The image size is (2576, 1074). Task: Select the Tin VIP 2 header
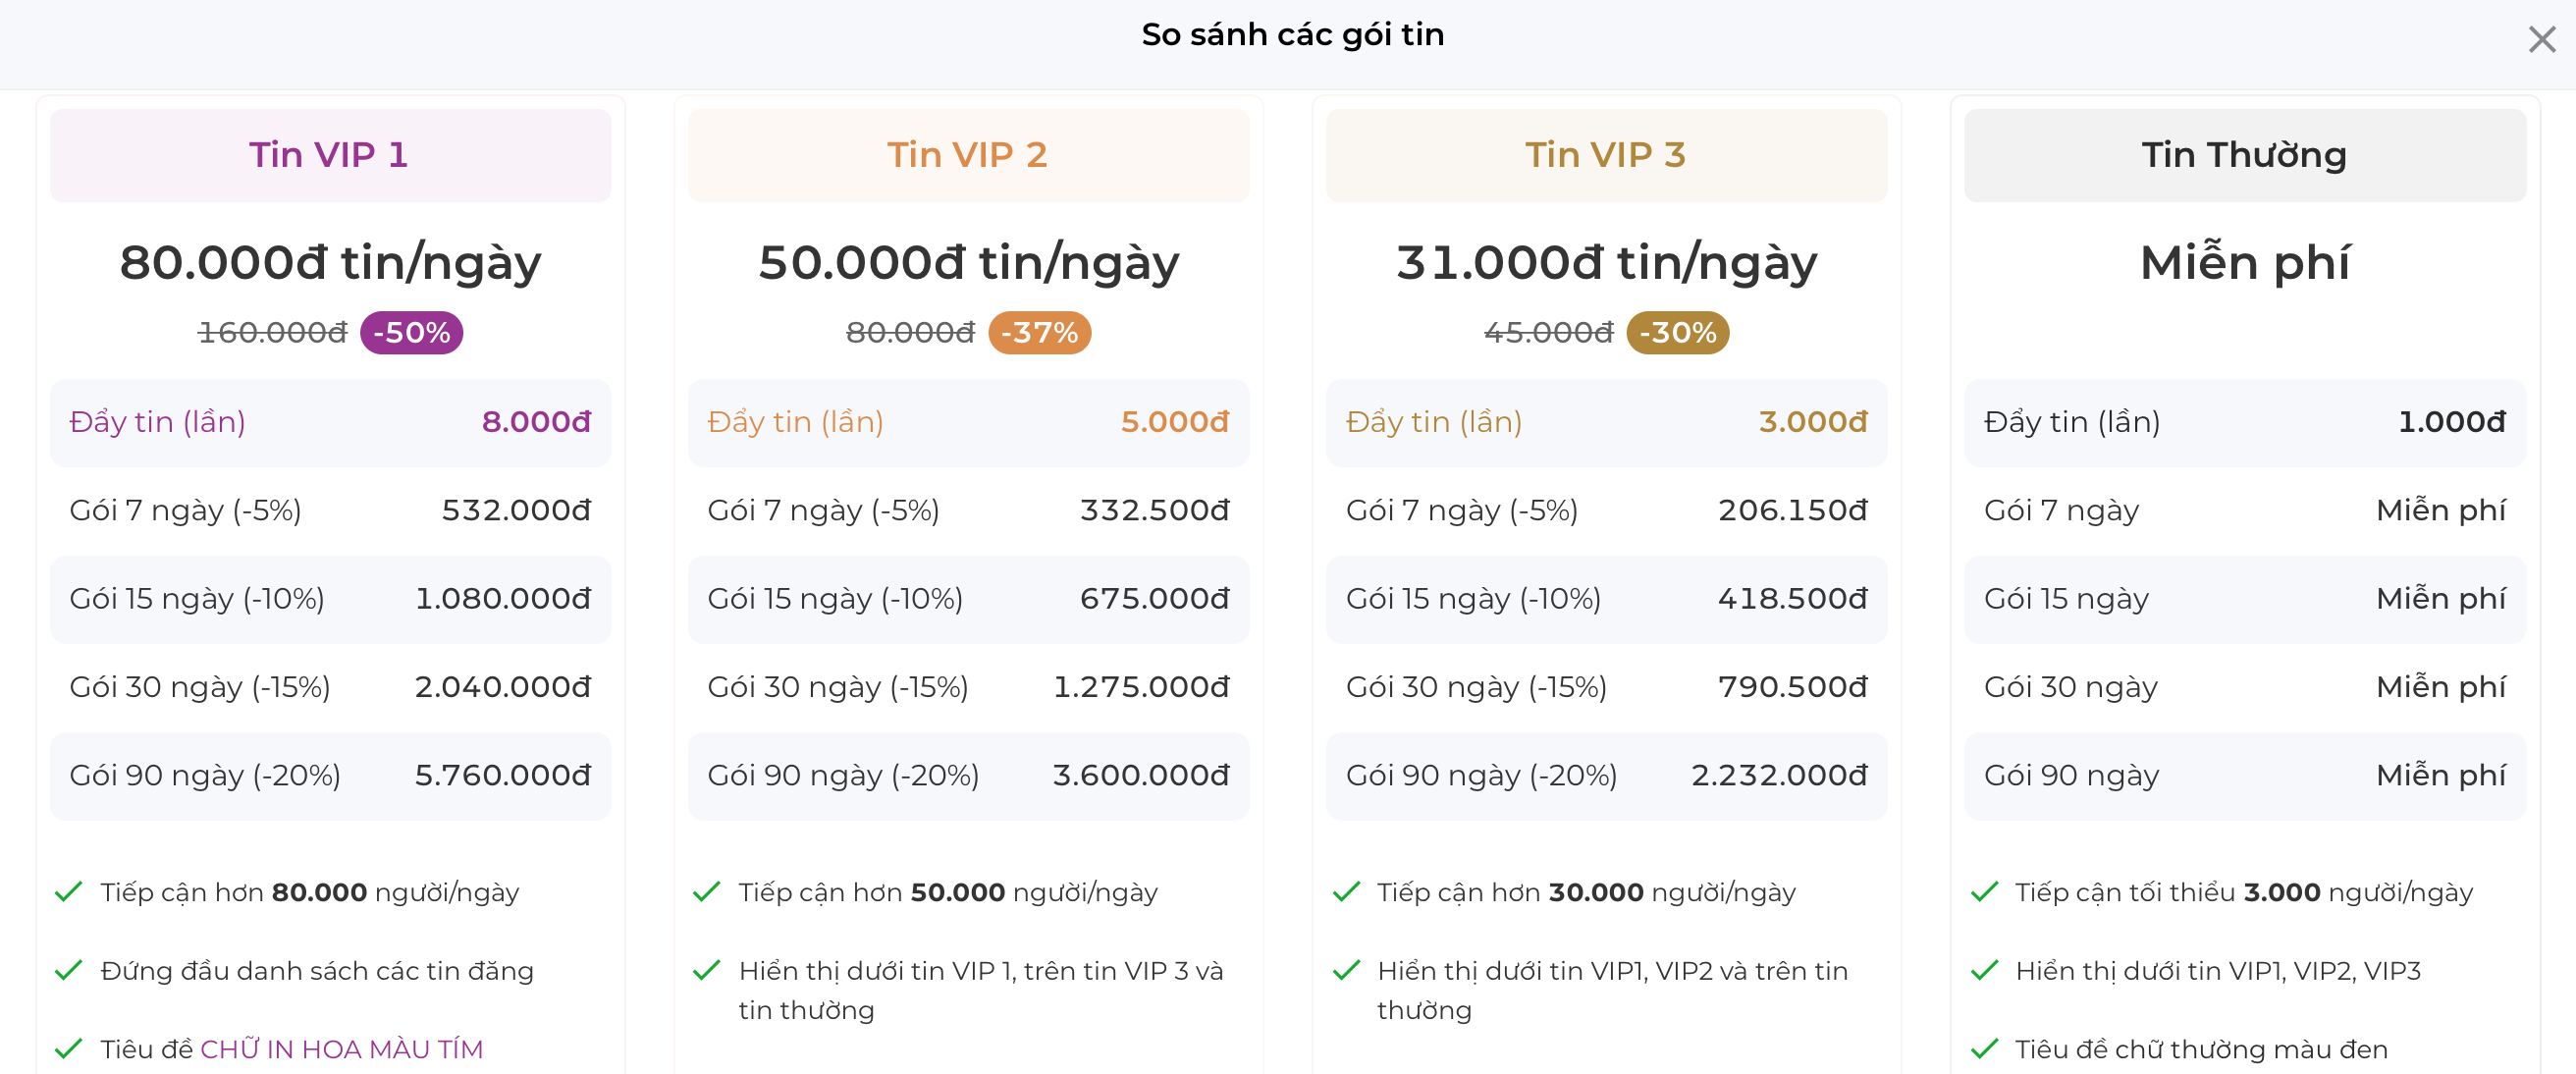click(968, 155)
